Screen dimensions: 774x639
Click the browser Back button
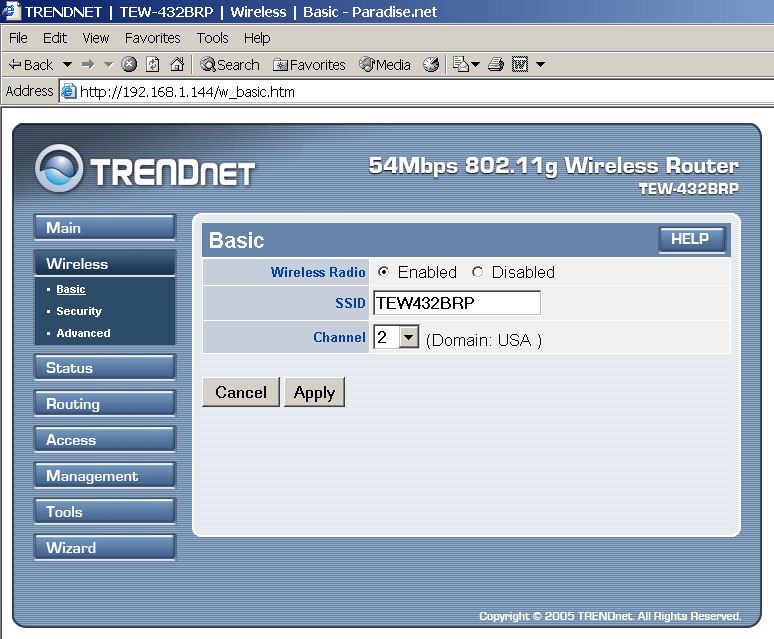pos(31,65)
